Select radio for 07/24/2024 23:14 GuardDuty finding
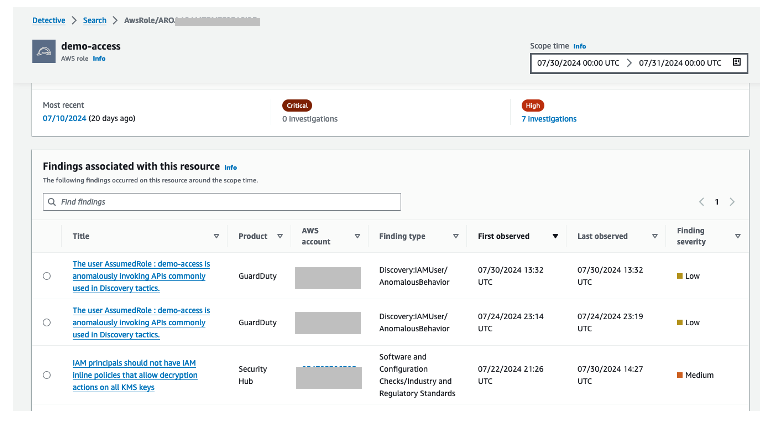769x426 pixels. pyautogui.click(x=47, y=323)
